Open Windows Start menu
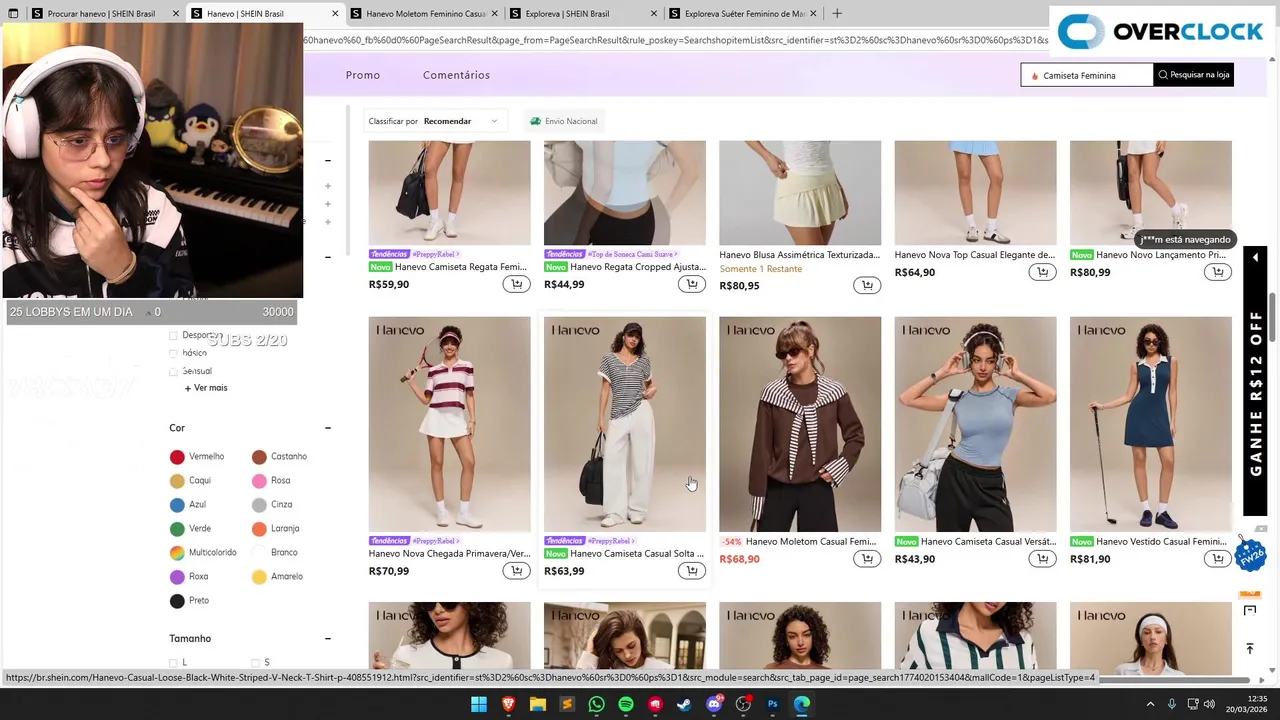This screenshot has height=720, width=1280. click(479, 704)
